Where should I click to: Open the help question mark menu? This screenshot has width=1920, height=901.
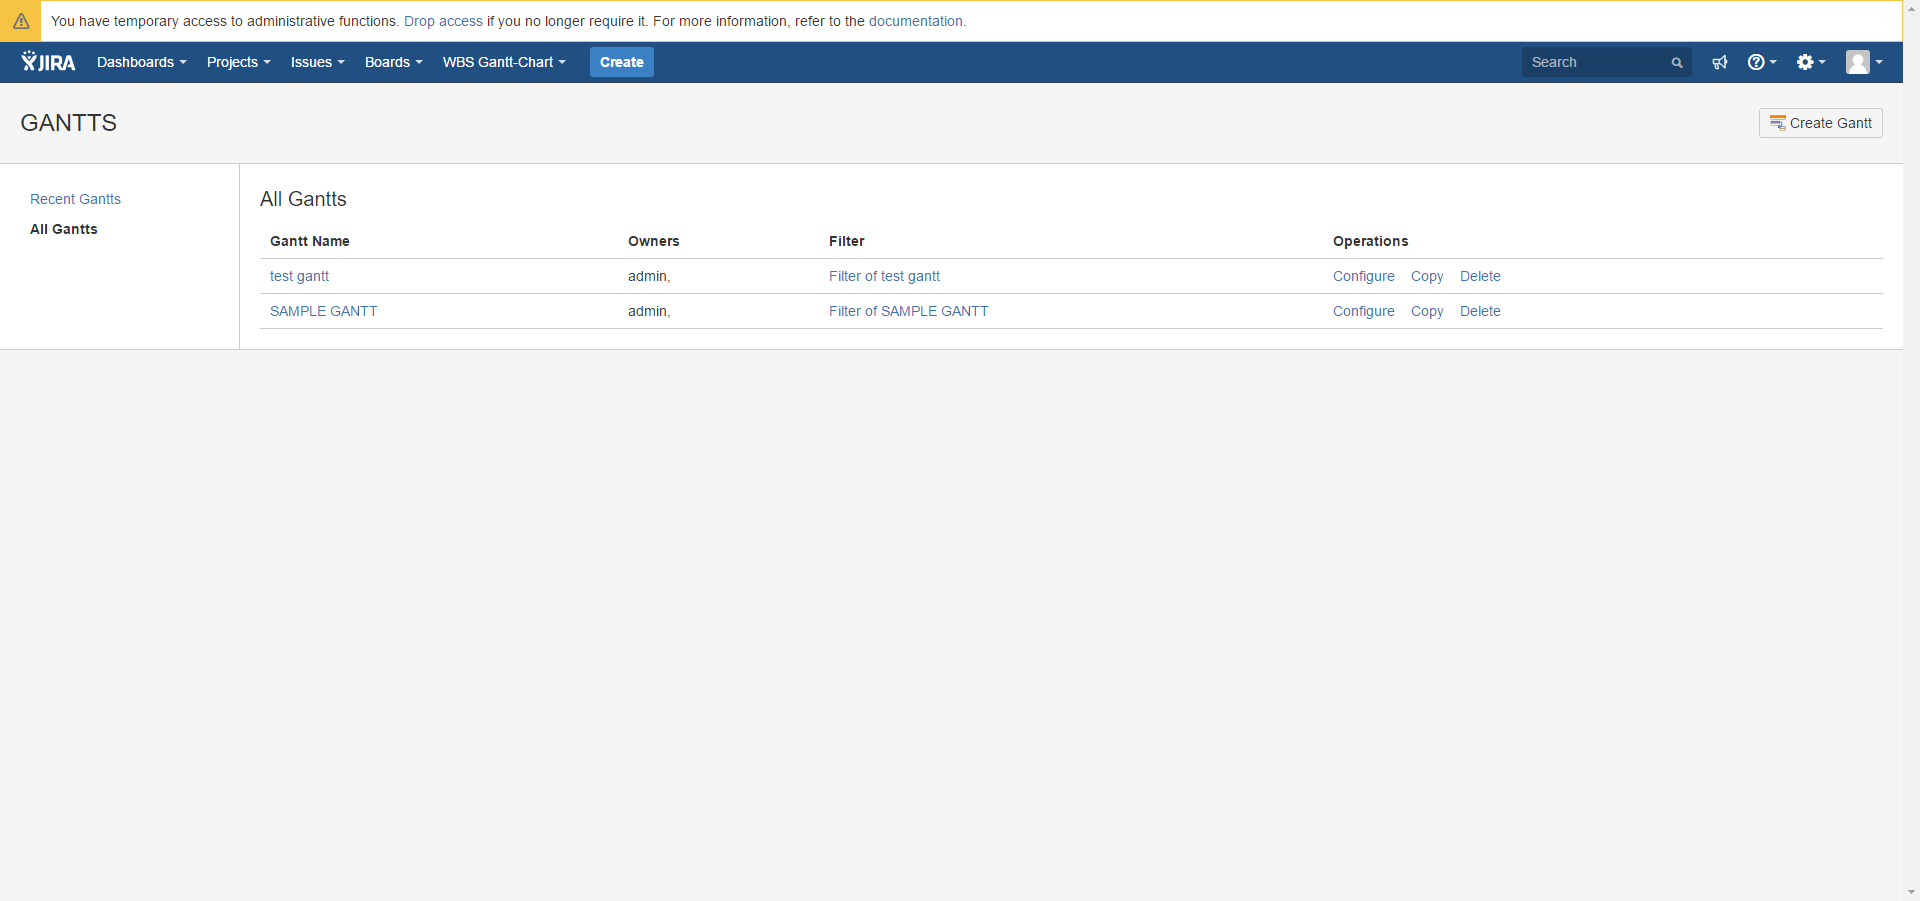pos(1761,62)
